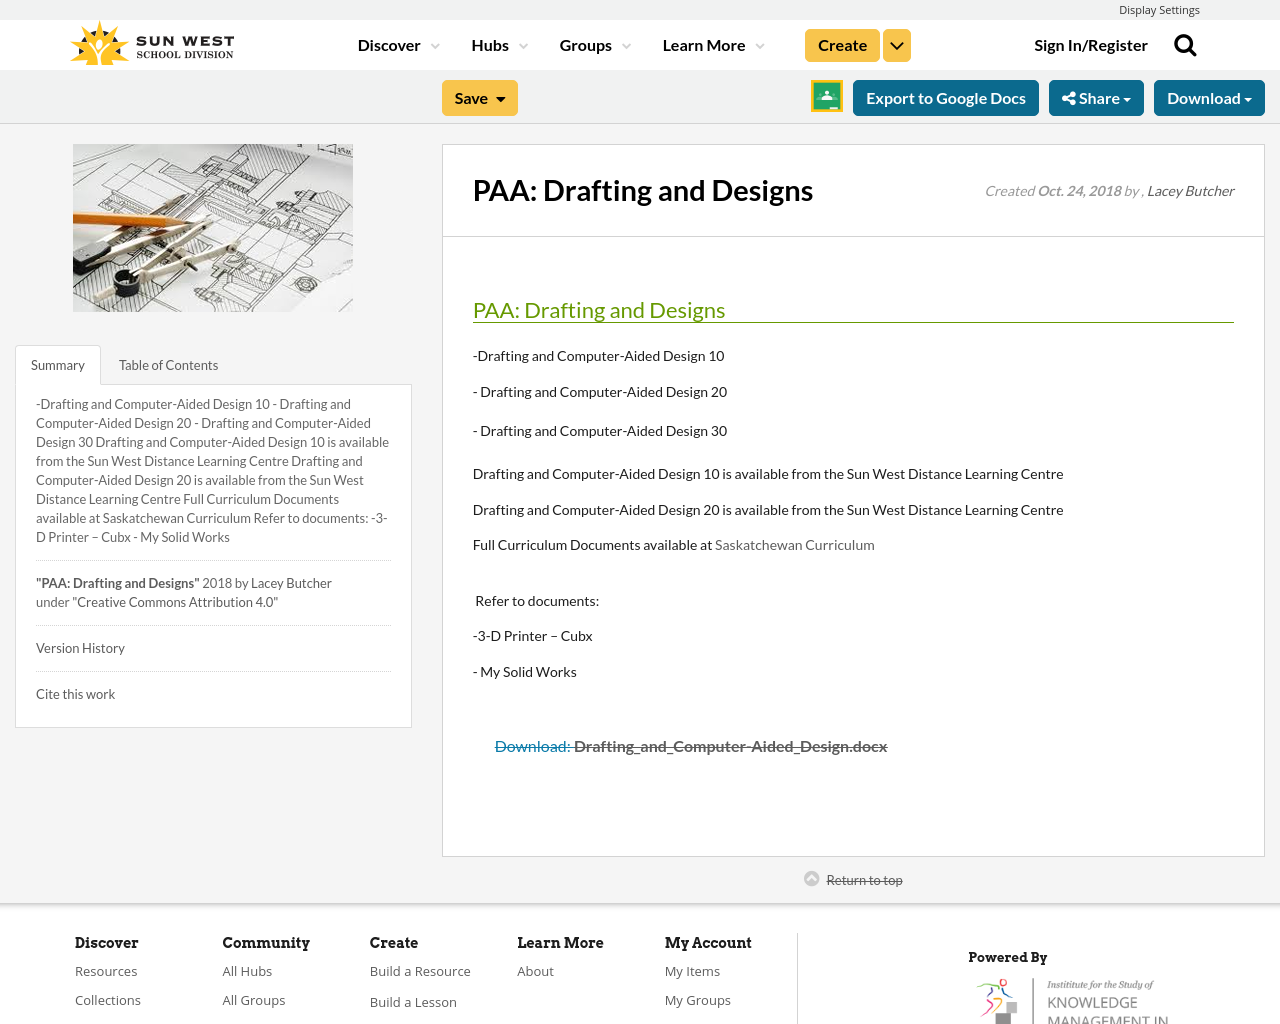
Task: Click Export to Google Docs
Action: coord(945,96)
